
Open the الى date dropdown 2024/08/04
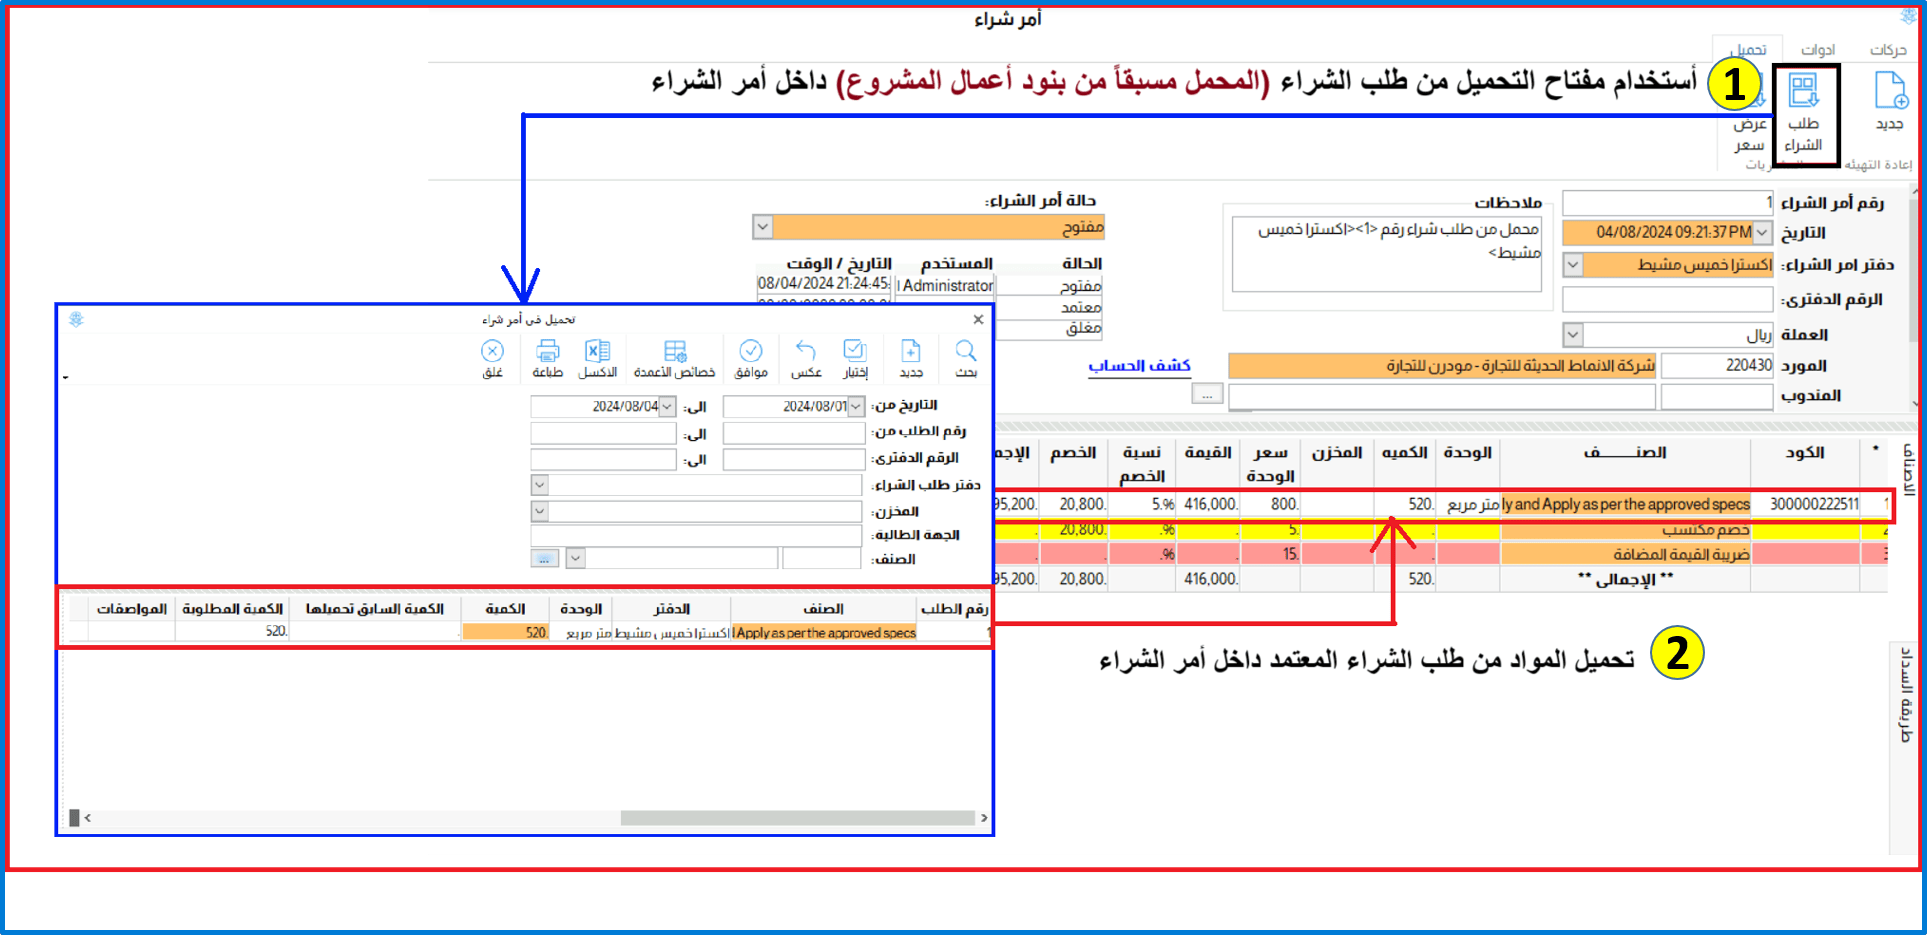(x=667, y=406)
